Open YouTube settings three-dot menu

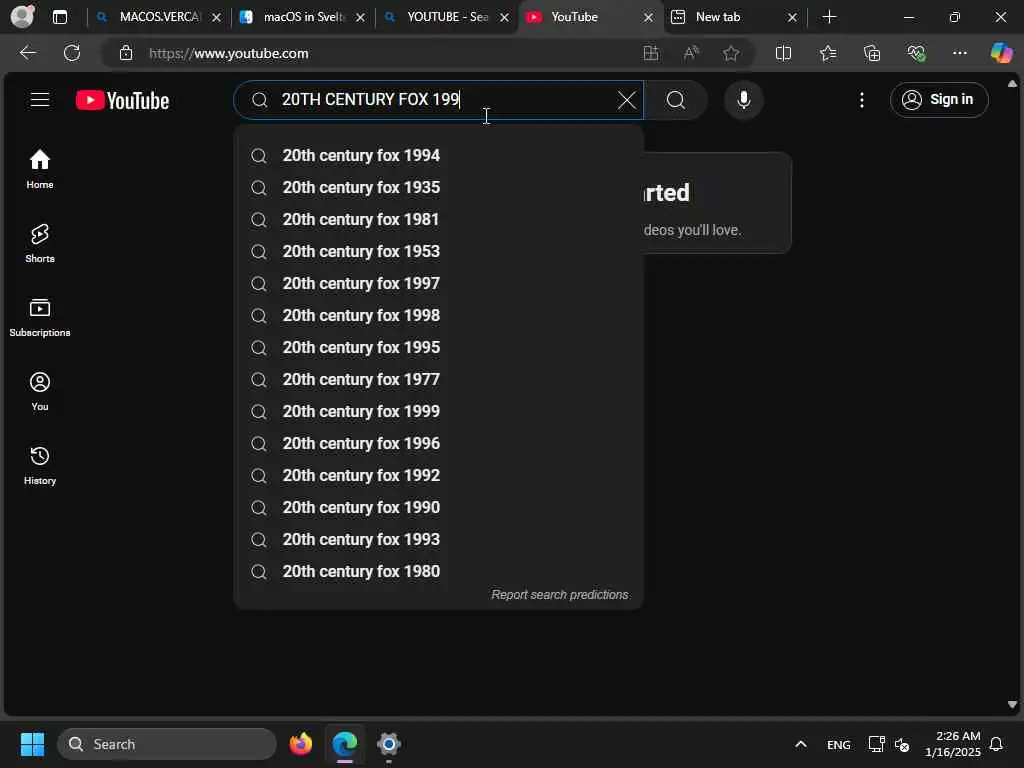[x=861, y=100]
